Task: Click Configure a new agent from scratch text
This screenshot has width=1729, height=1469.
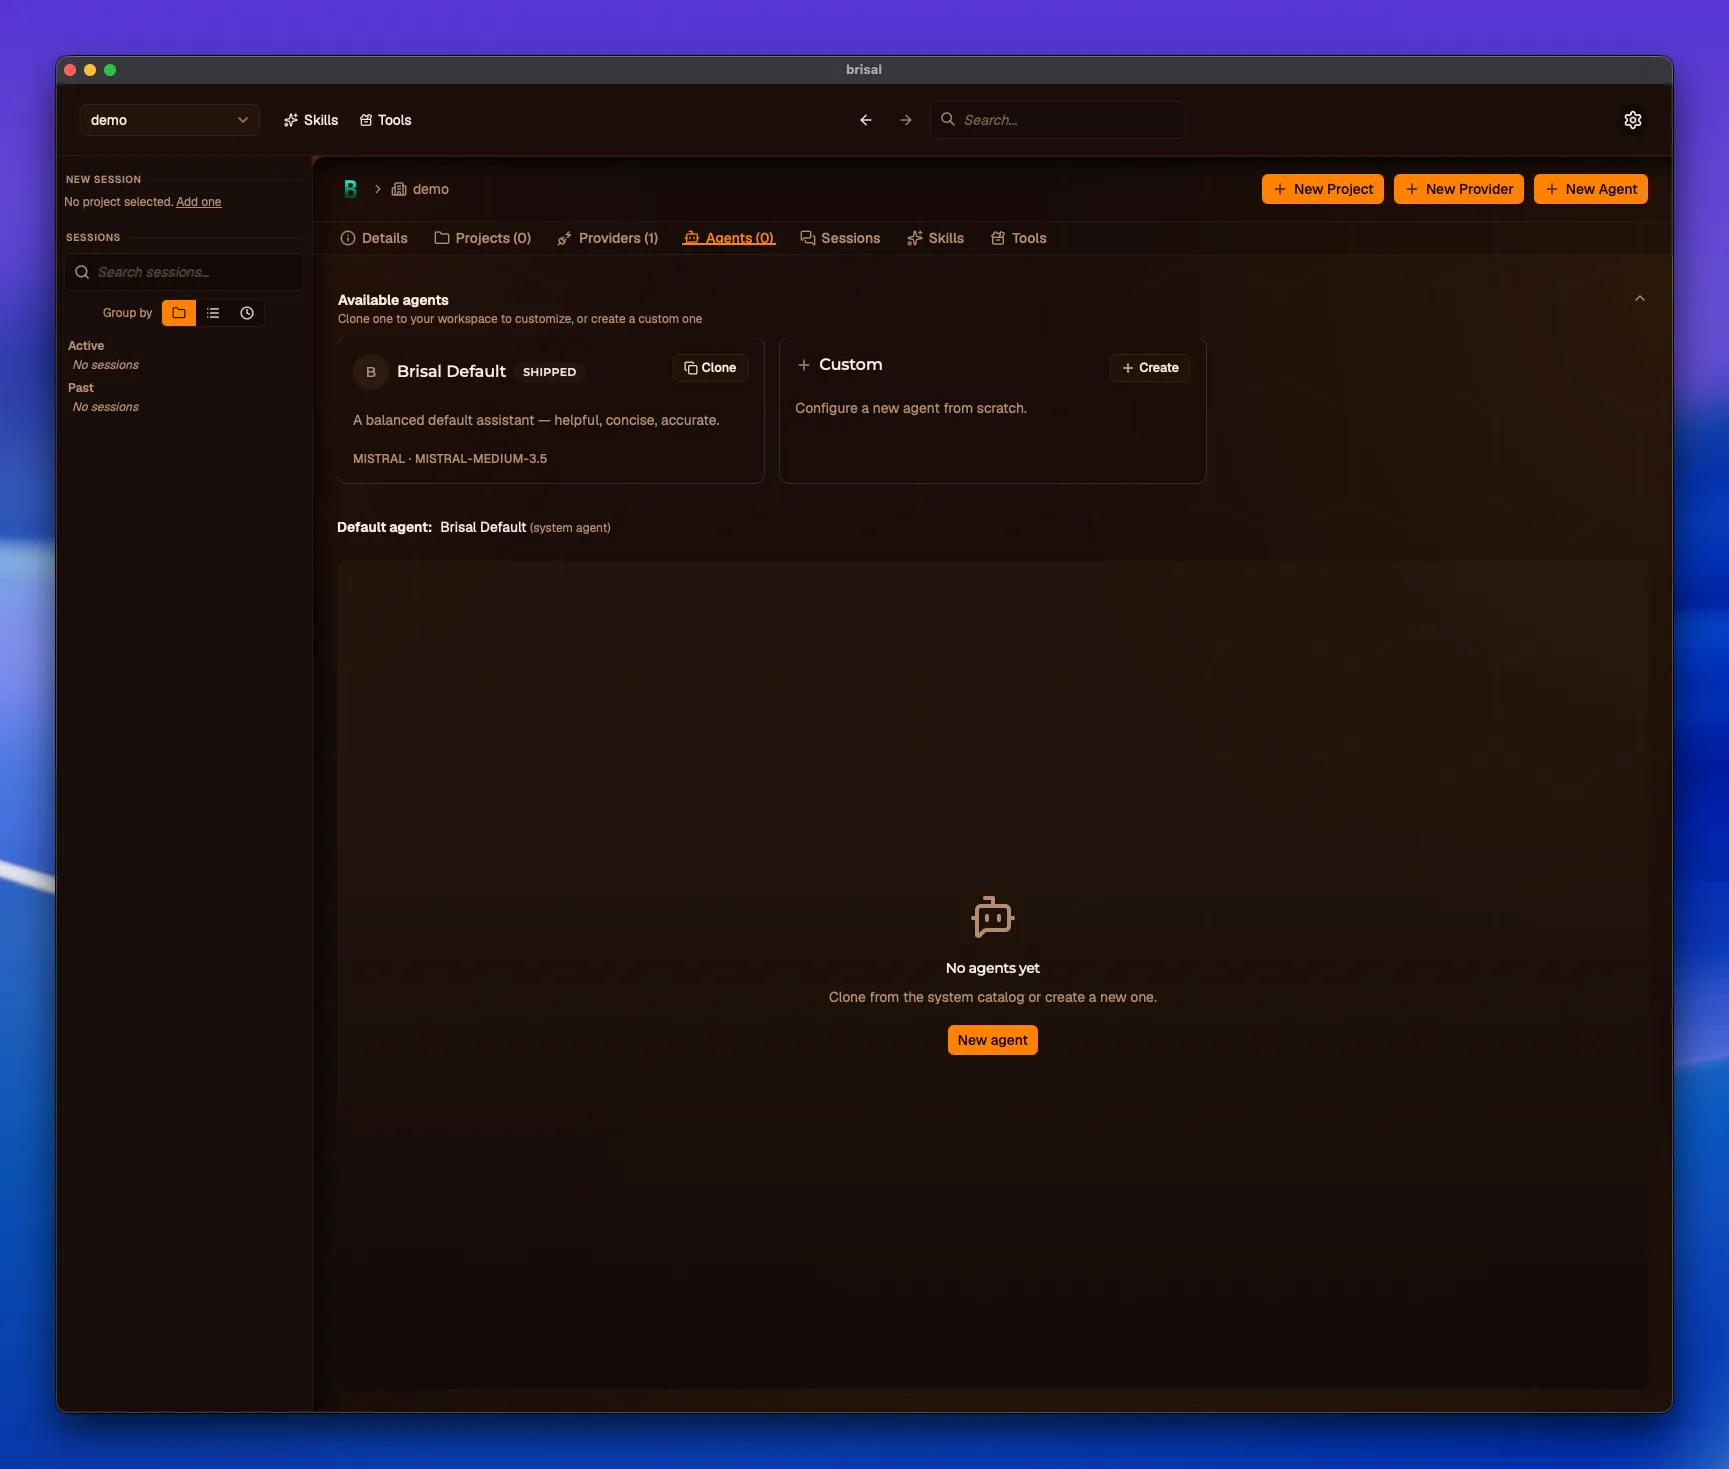Action: tap(911, 408)
